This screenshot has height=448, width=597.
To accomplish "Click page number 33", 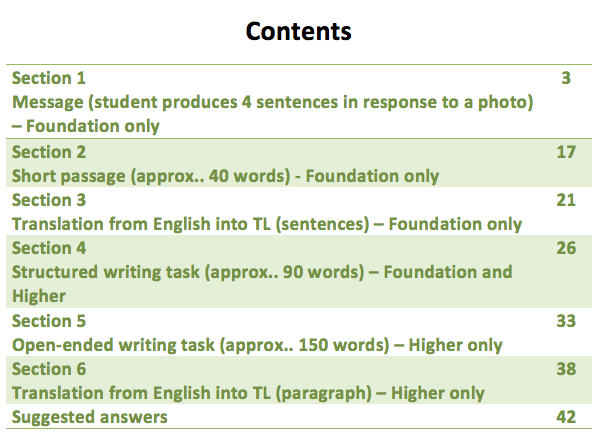I will pyautogui.click(x=566, y=321).
